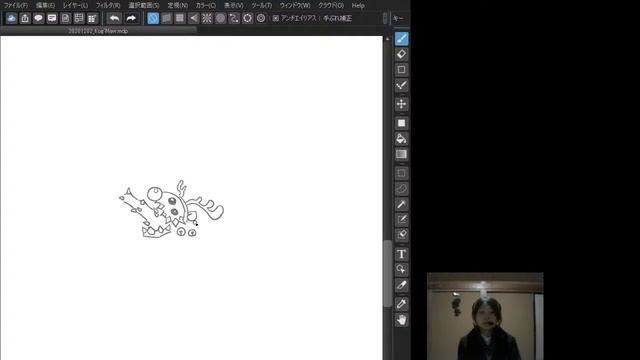Open the 選択範囲(S) Select menu
Screen dimensions: 640x360
tap(144, 5)
